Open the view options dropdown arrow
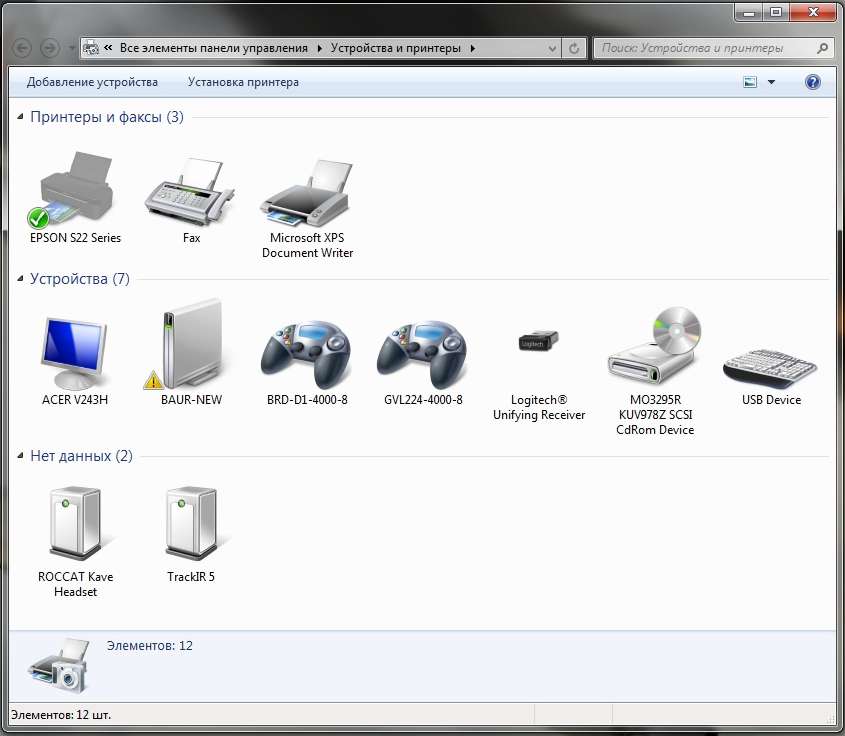The width and height of the screenshot is (845, 736). coord(771,82)
